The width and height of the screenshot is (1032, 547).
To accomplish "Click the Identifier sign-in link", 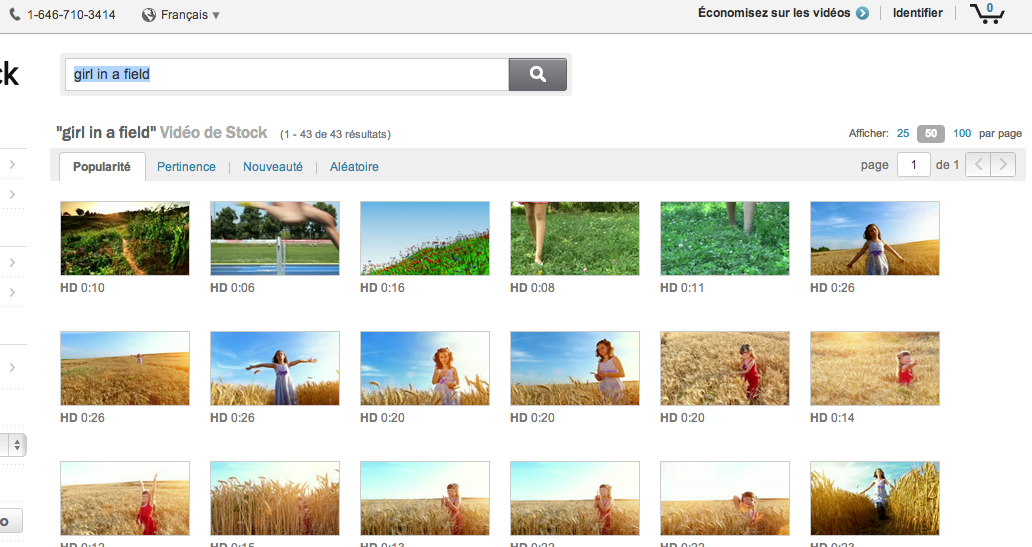I will click(917, 13).
